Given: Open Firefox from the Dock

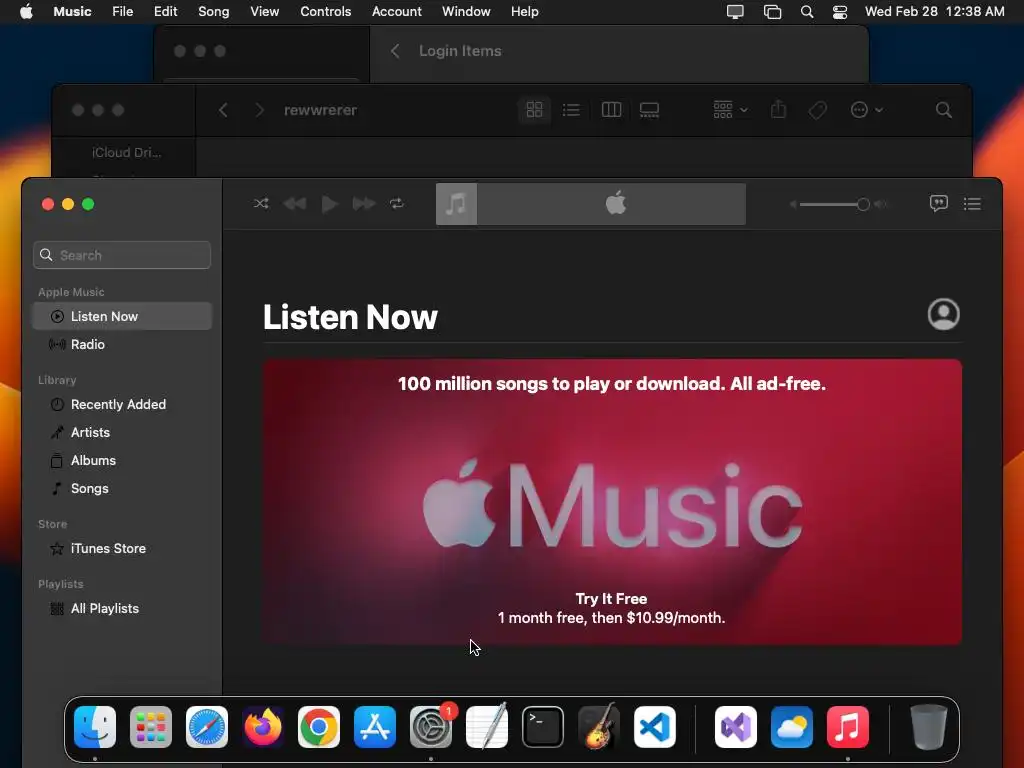Looking at the screenshot, I should [x=263, y=727].
